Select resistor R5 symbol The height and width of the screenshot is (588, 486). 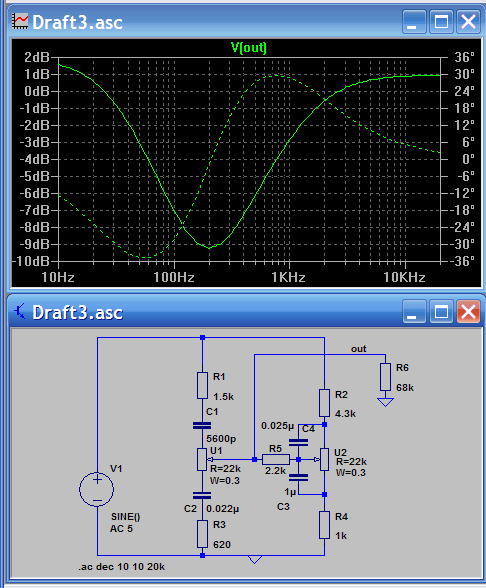(276, 459)
